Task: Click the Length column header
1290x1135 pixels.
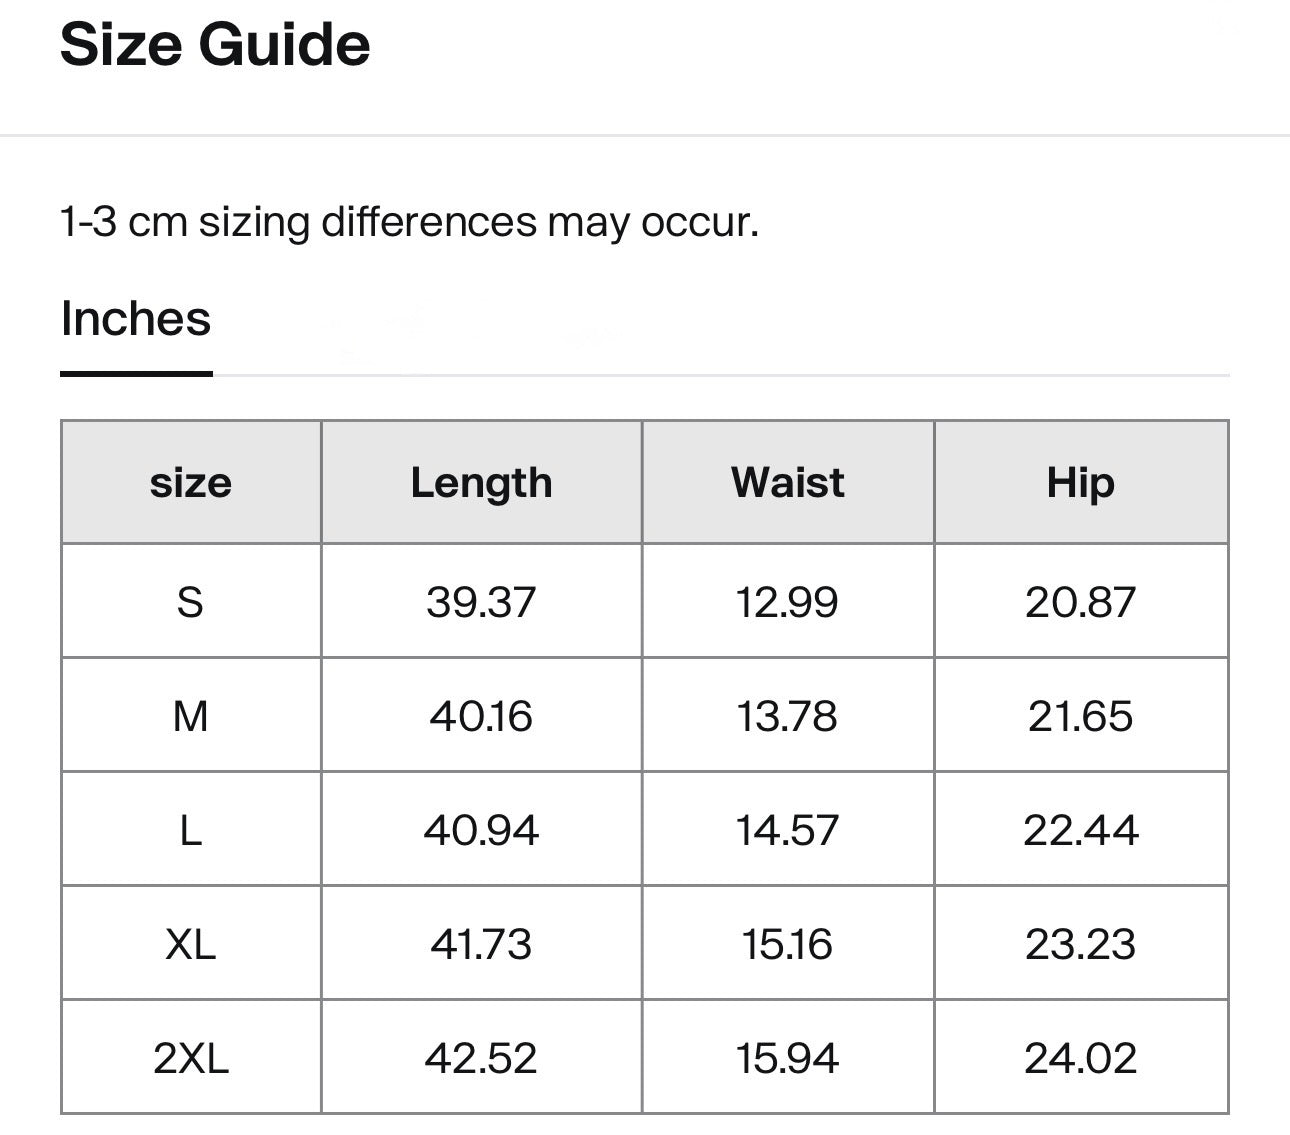Action: [482, 482]
